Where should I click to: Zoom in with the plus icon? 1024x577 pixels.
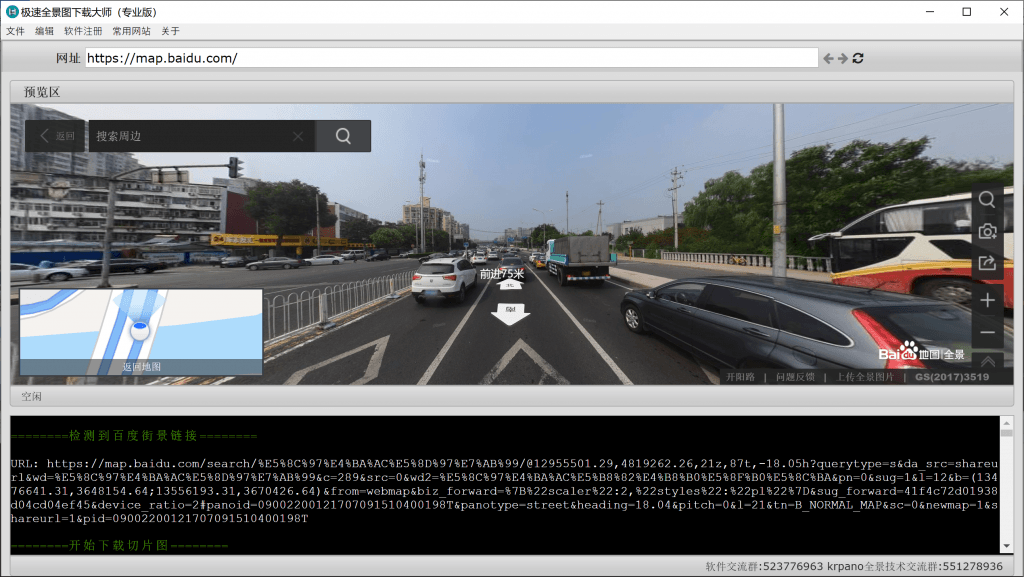click(987, 300)
